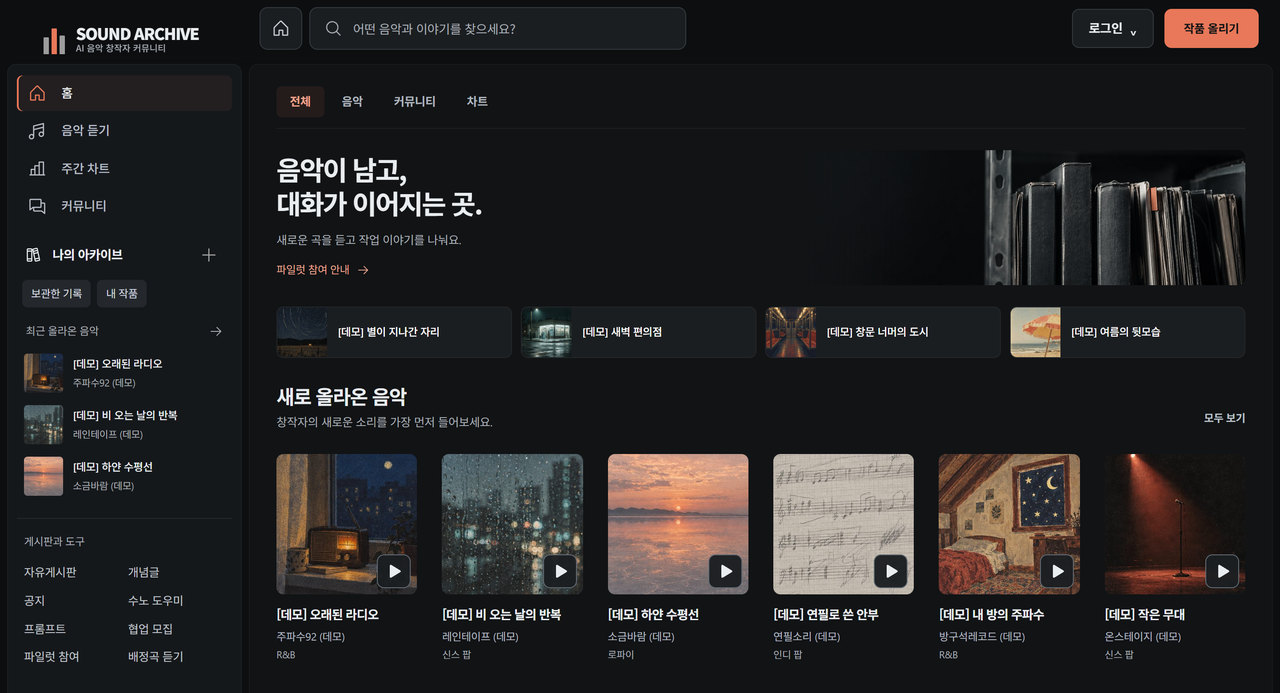Play the 오래된 라디오 card
The width and height of the screenshot is (1280, 693).
pyautogui.click(x=394, y=571)
